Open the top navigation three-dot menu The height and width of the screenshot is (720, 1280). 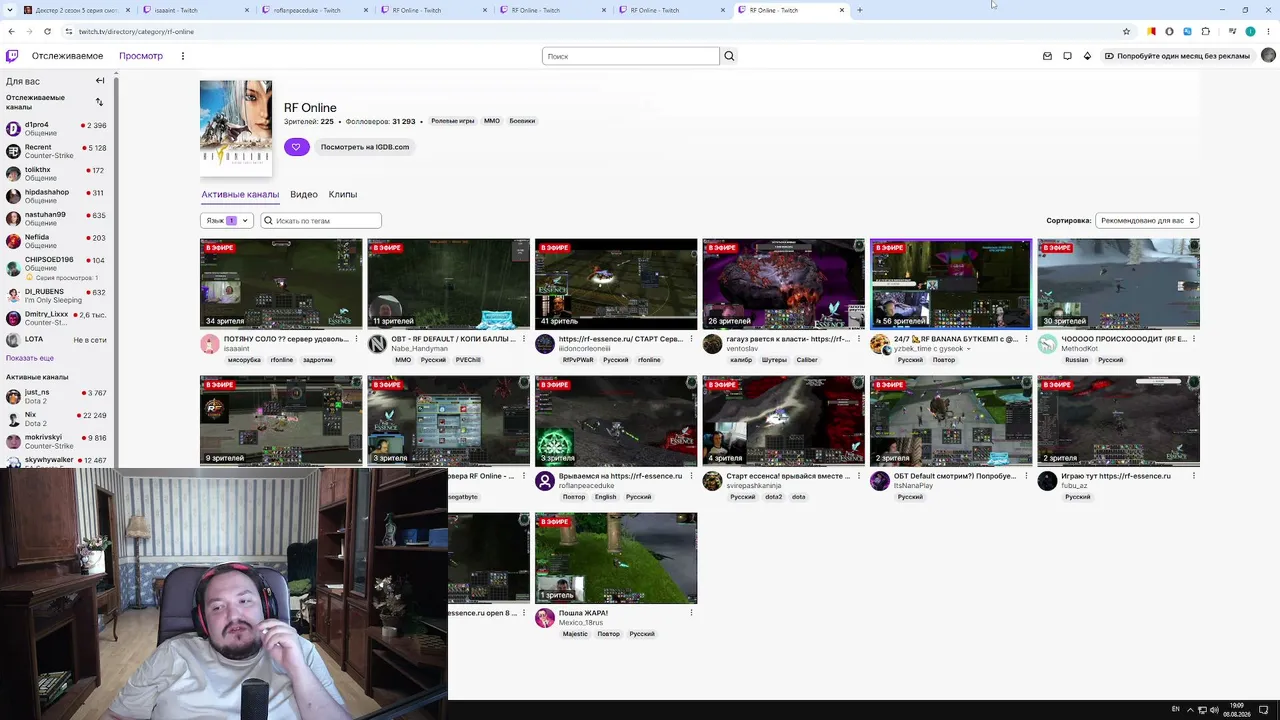183,56
